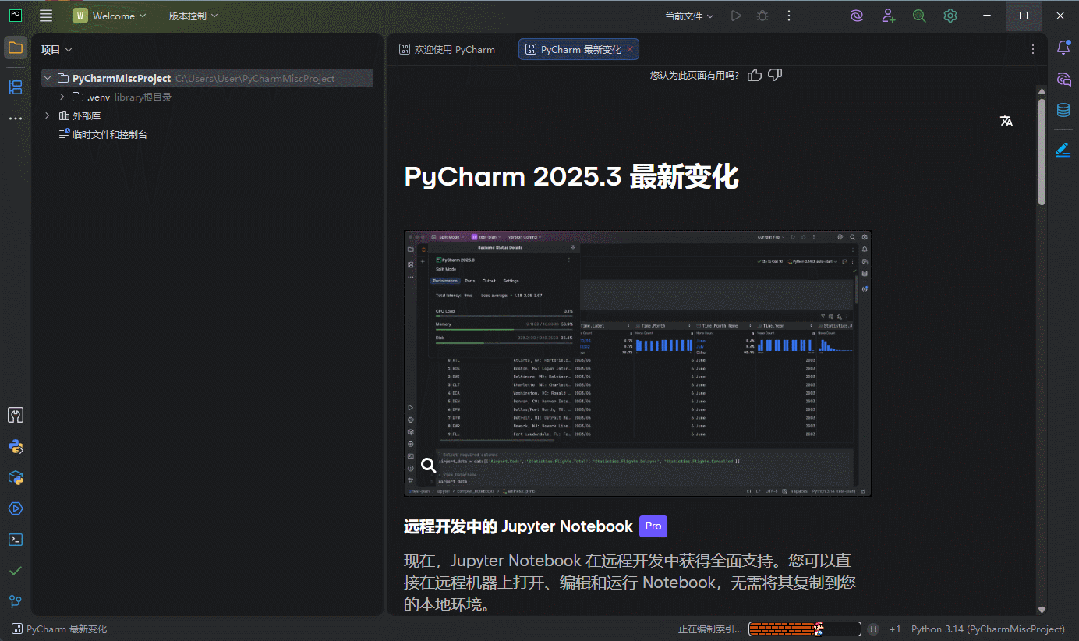The width and height of the screenshot is (1079, 641).
Task: Open editor tab options menu
Action: pos(1032,49)
